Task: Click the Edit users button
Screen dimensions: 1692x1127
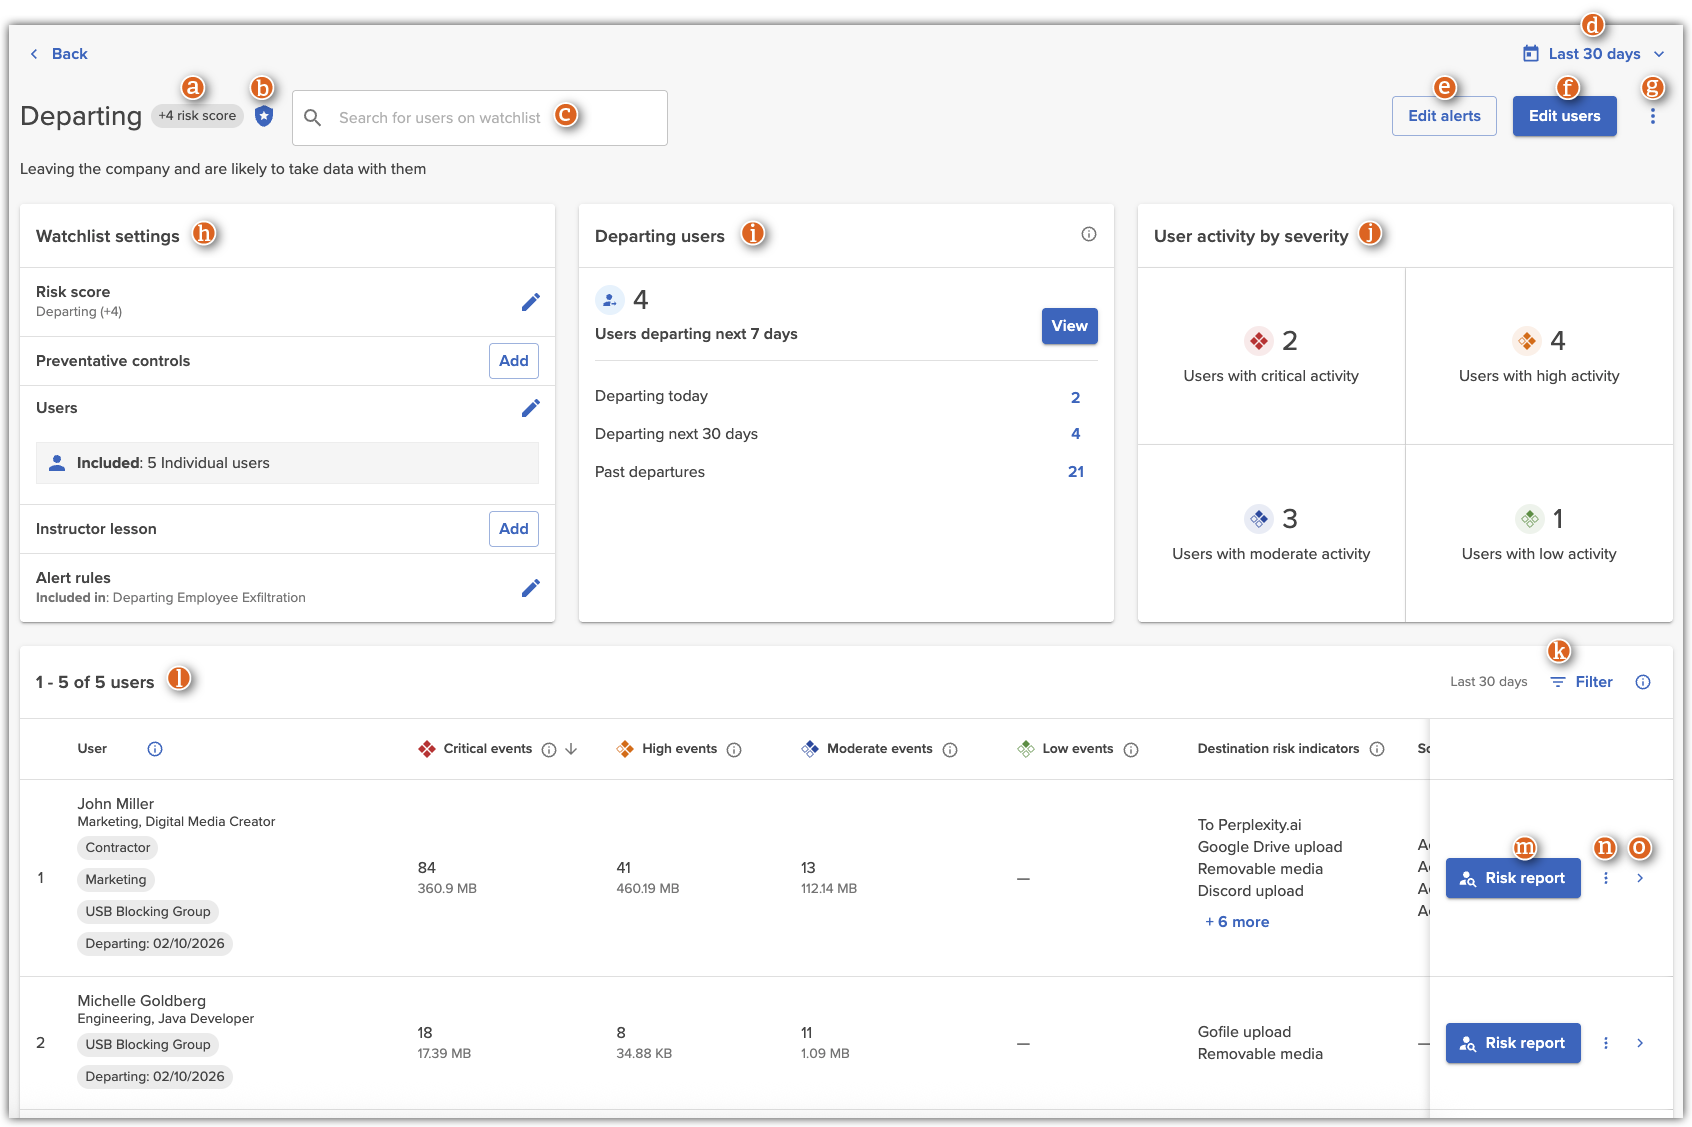Action: (1564, 116)
